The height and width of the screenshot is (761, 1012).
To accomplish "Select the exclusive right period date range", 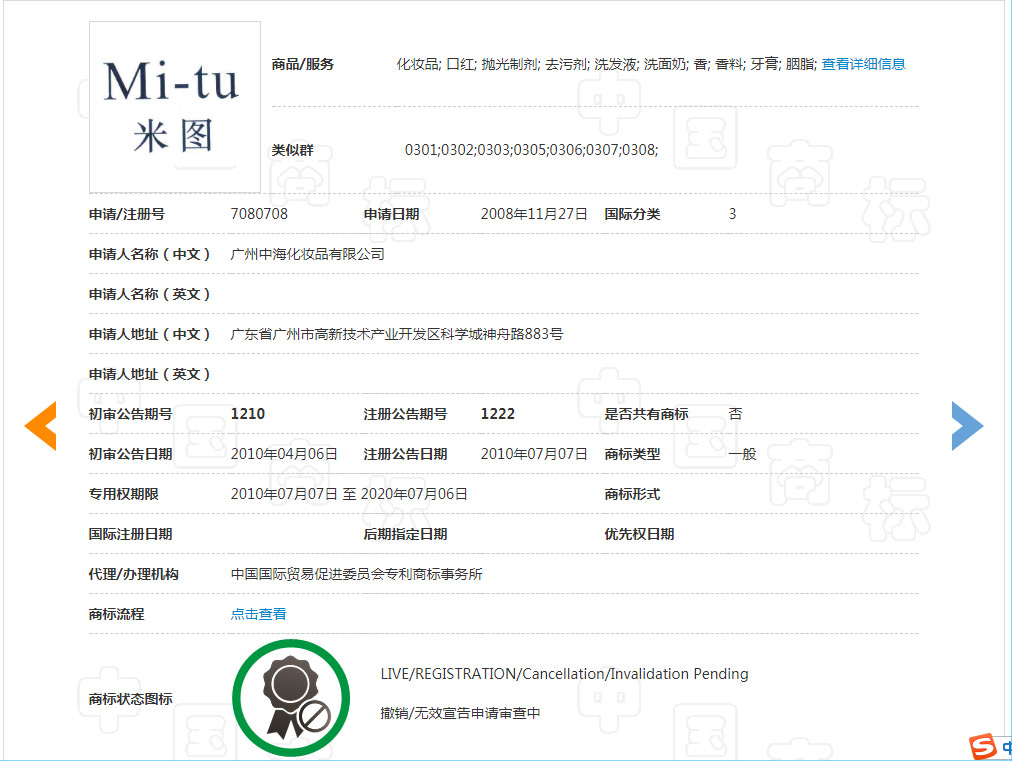I will coord(349,494).
